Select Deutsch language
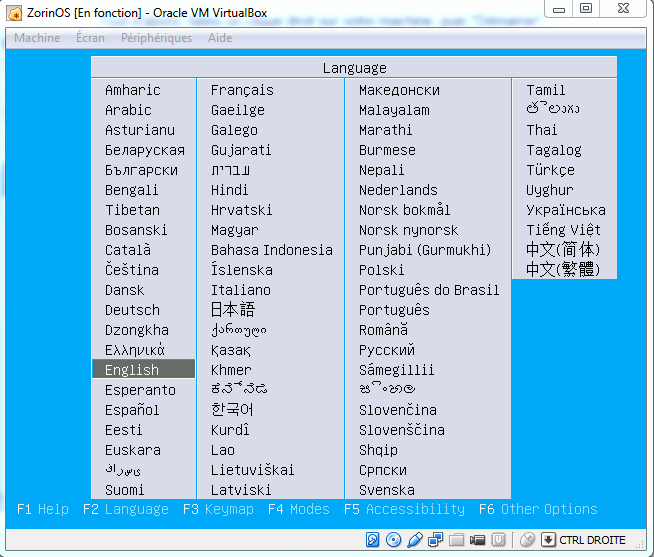Image resolution: width=654 pixels, height=557 pixels. 132,310
